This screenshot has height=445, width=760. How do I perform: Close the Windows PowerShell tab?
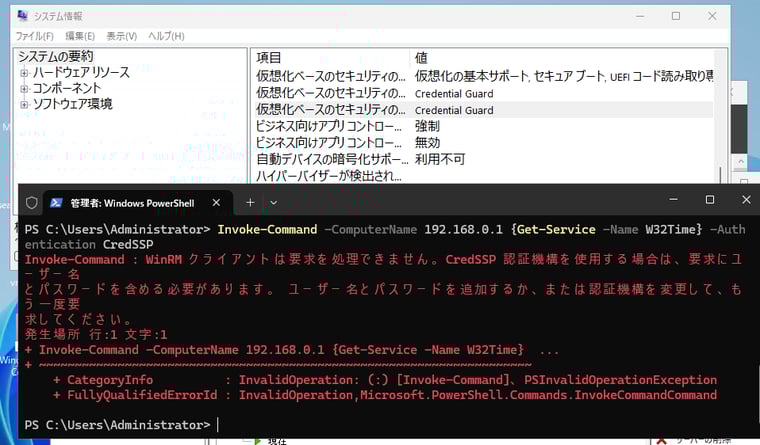(216, 203)
